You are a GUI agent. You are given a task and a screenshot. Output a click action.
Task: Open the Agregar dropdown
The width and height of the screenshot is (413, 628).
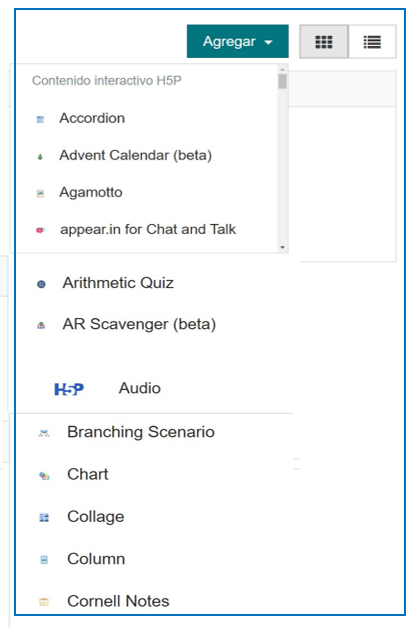point(238,41)
